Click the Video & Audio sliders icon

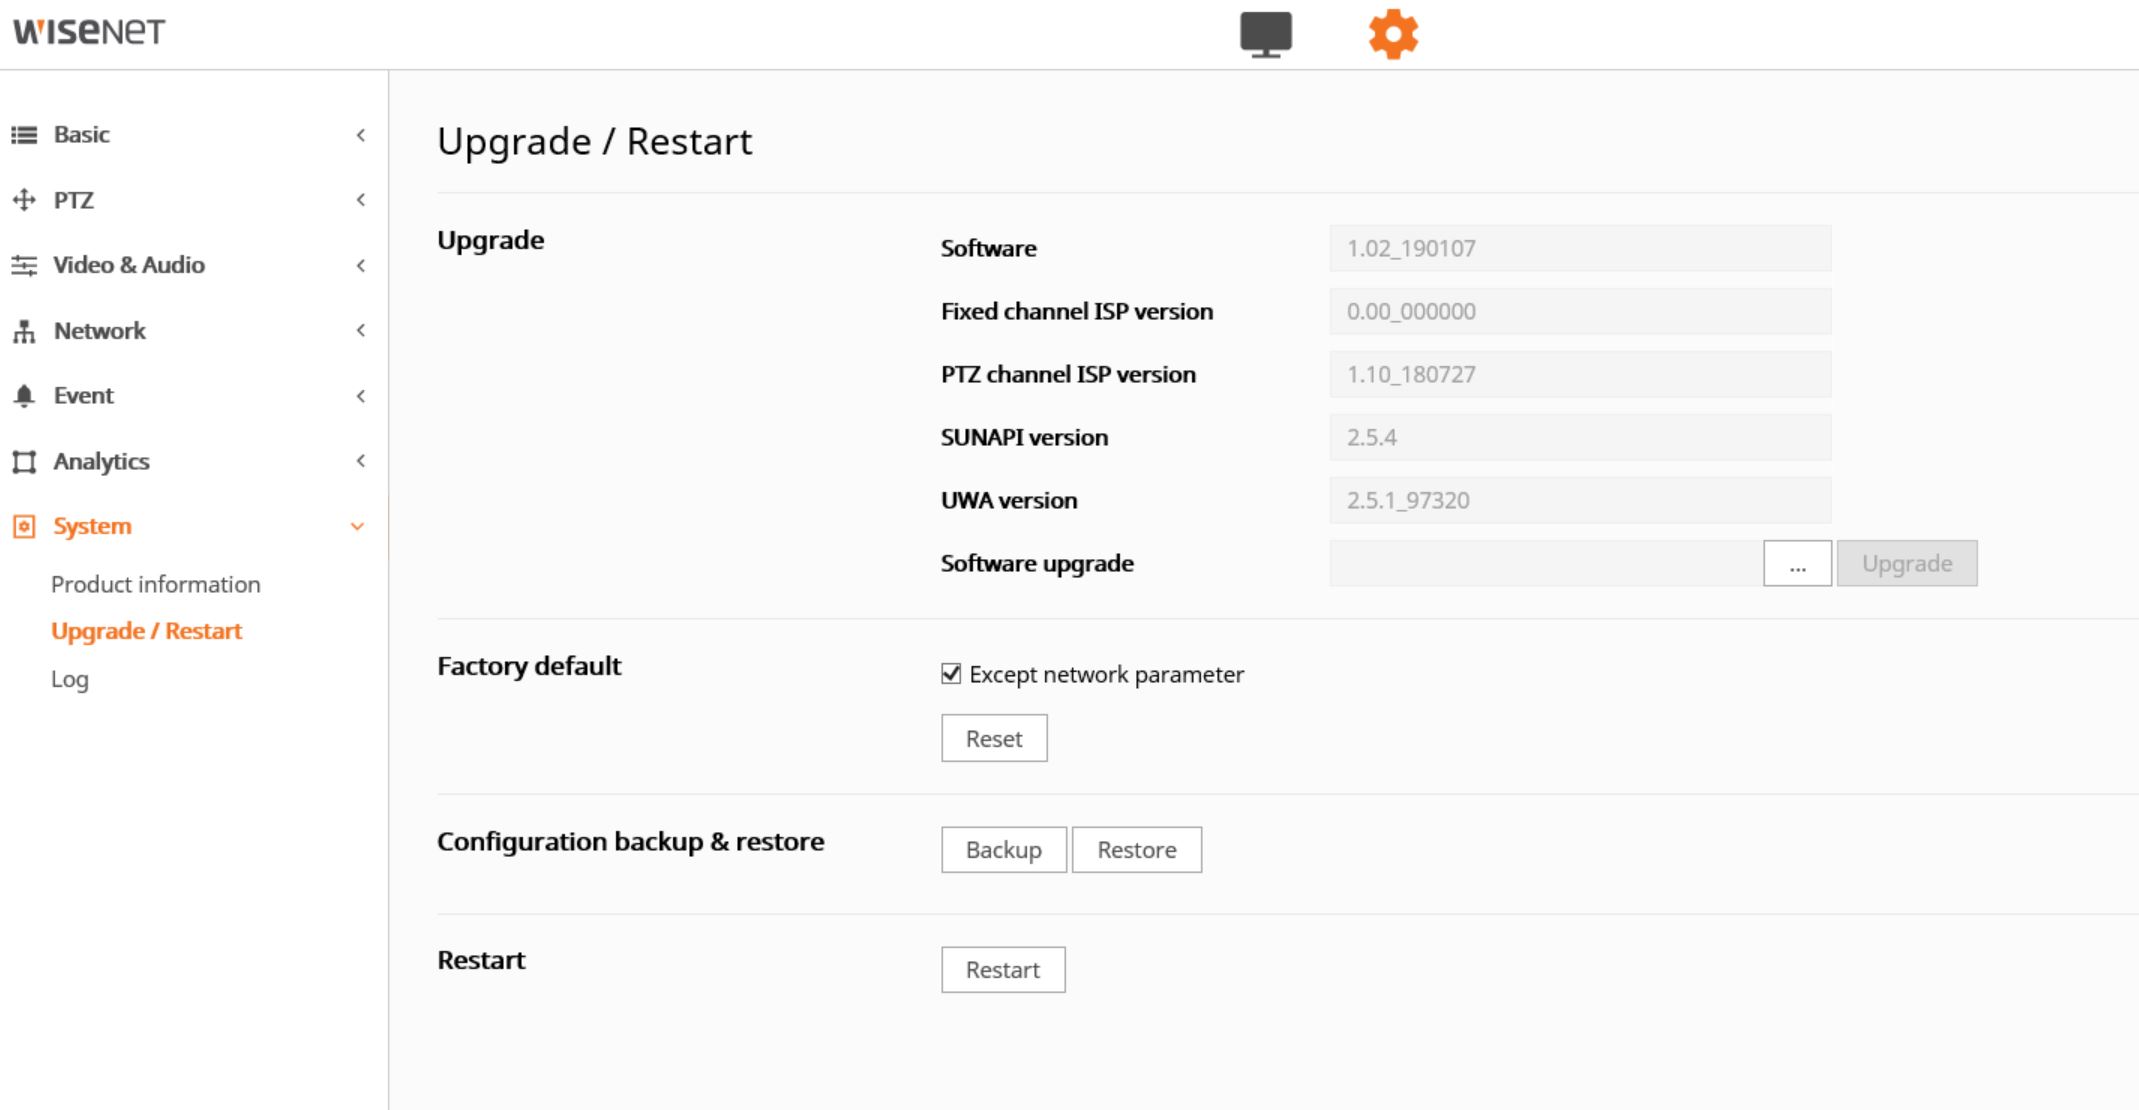tap(24, 265)
